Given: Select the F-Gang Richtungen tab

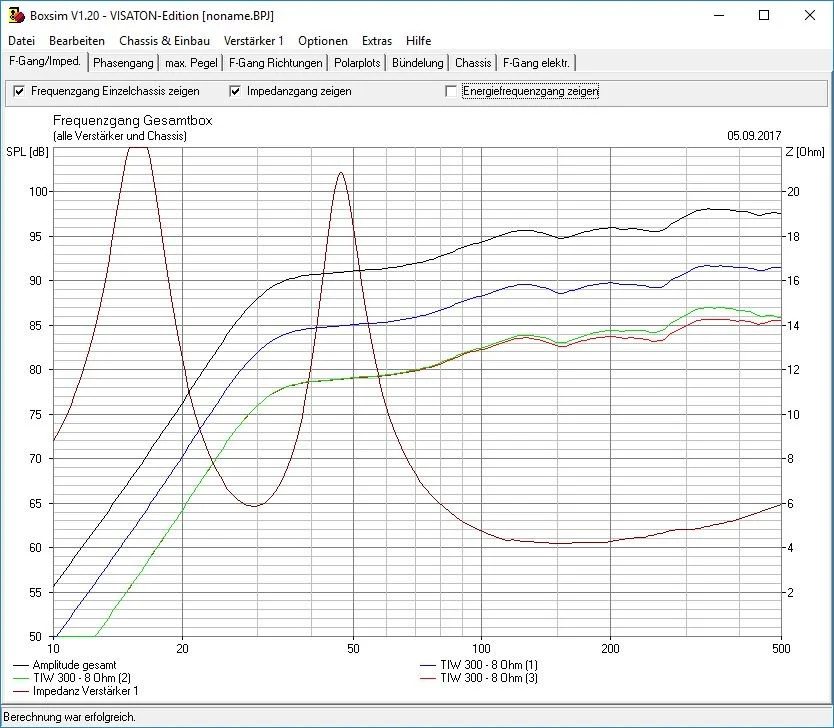Looking at the screenshot, I should point(276,63).
